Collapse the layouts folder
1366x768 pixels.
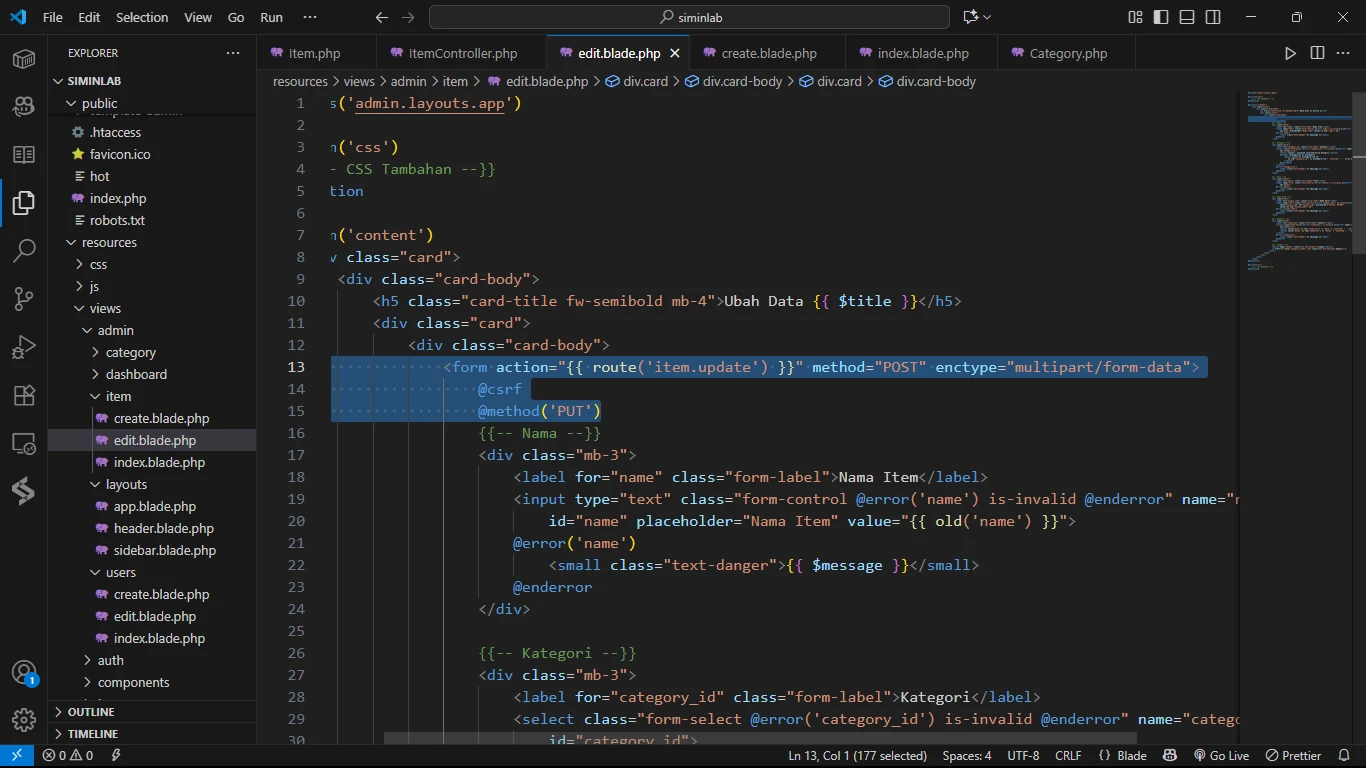[x=126, y=484]
